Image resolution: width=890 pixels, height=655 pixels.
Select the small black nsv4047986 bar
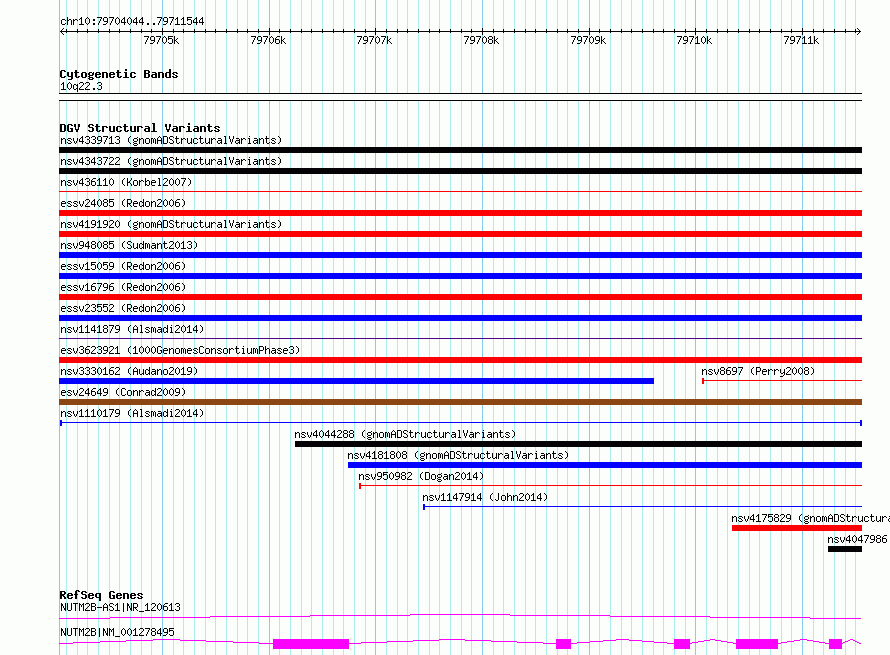[845, 549]
